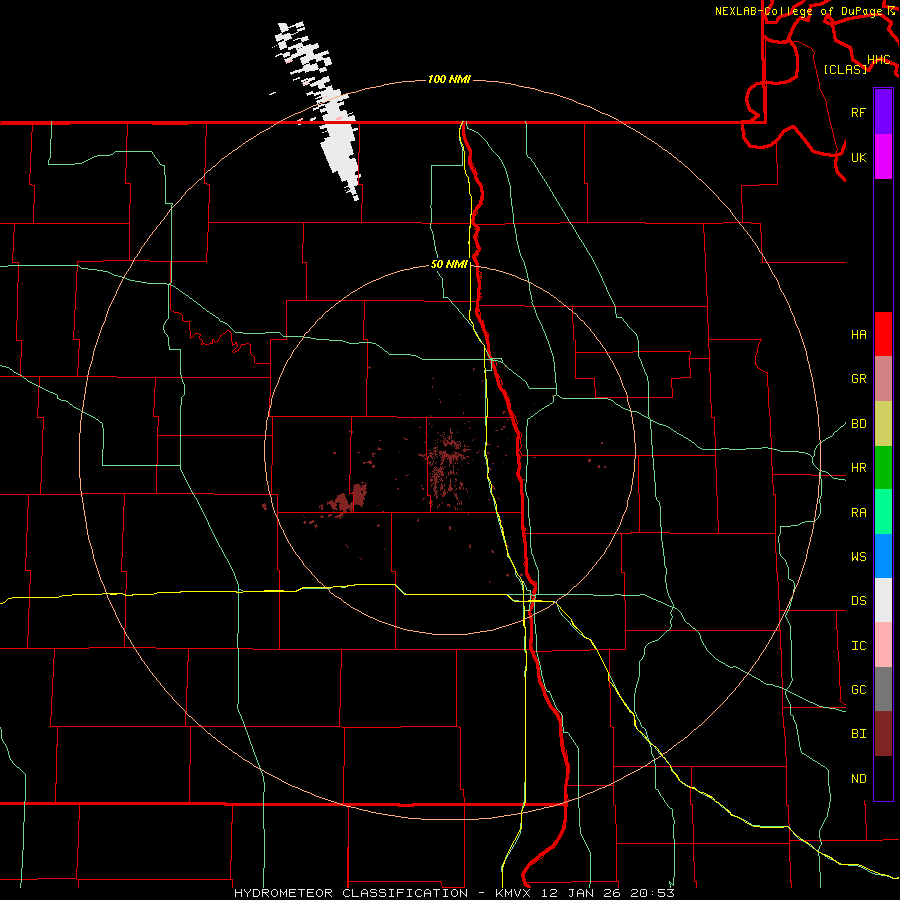
Task: Select the IC pink legend swatch
Action: tap(883, 645)
